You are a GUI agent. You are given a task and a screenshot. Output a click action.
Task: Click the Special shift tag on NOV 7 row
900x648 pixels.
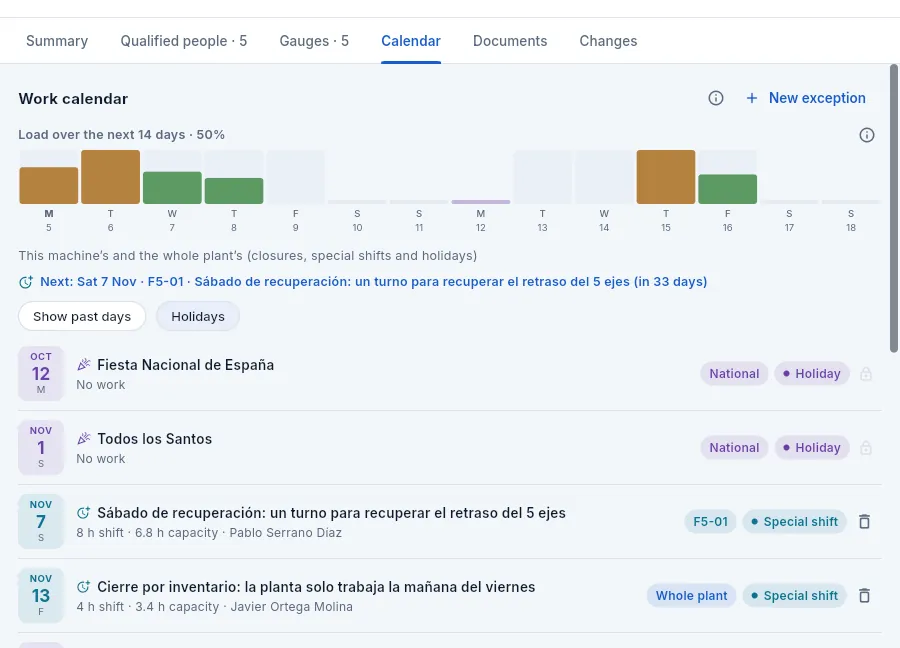(x=794, y=522)
